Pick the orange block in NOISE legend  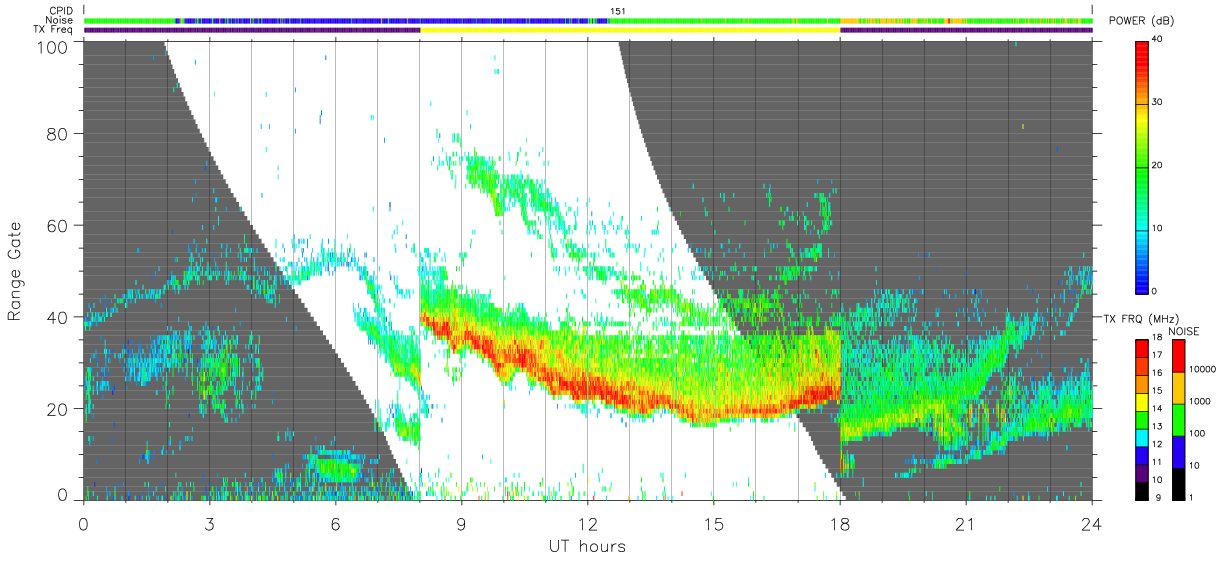1177,387
